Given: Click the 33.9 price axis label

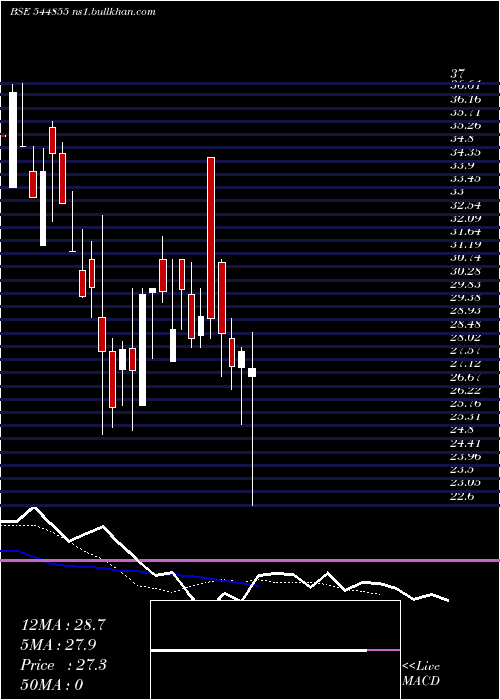Looking at the screenshot, I should [462, 166].
